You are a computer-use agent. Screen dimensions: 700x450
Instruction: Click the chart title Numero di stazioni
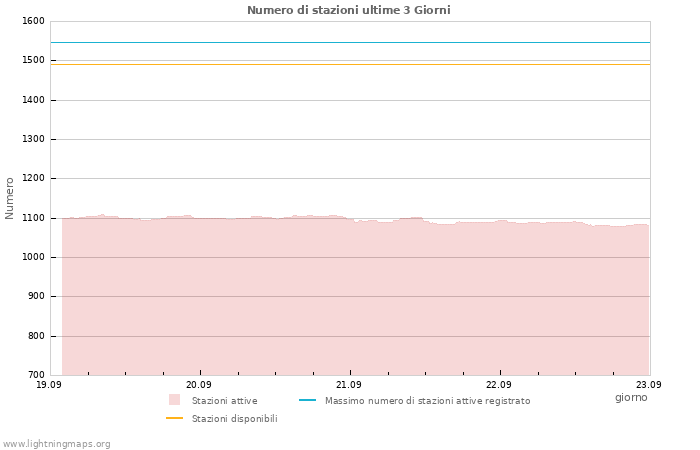[x=349, y=10]
